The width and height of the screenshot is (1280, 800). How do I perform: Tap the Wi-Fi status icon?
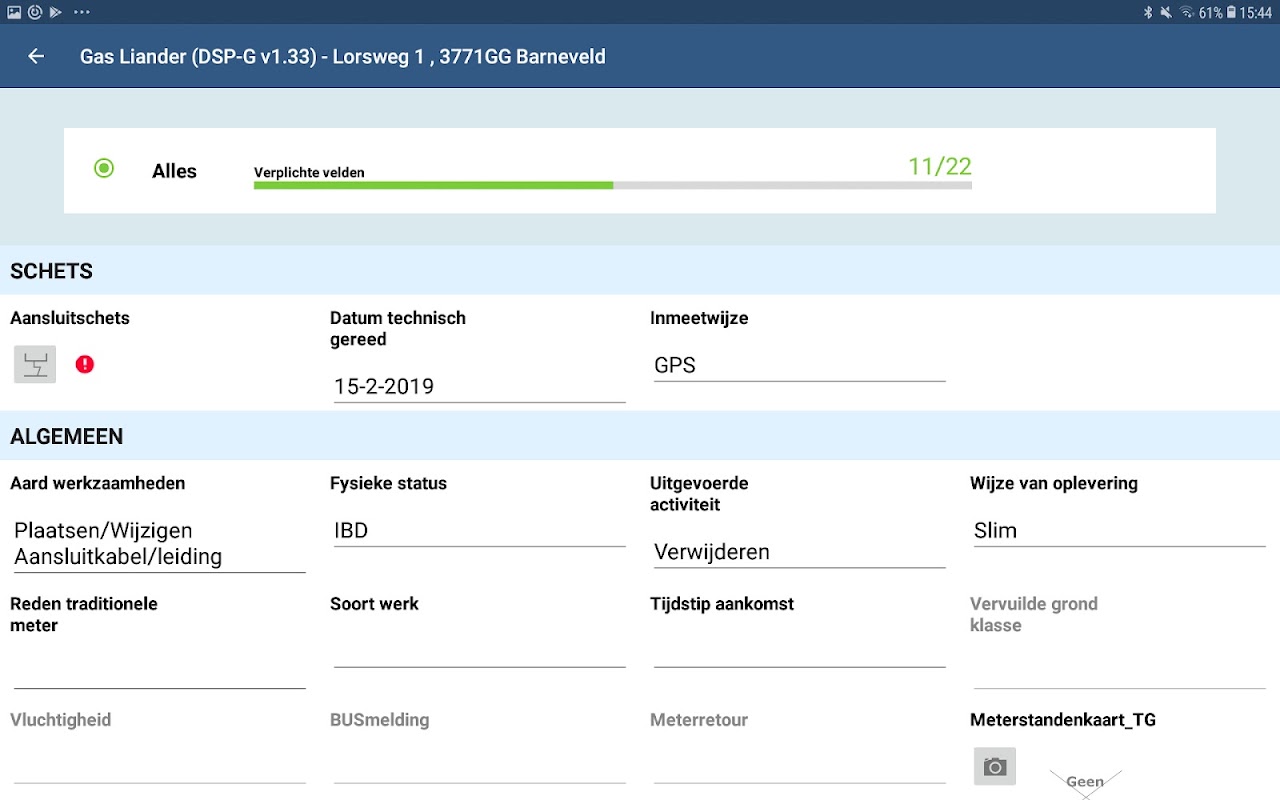click(1187, 12)
